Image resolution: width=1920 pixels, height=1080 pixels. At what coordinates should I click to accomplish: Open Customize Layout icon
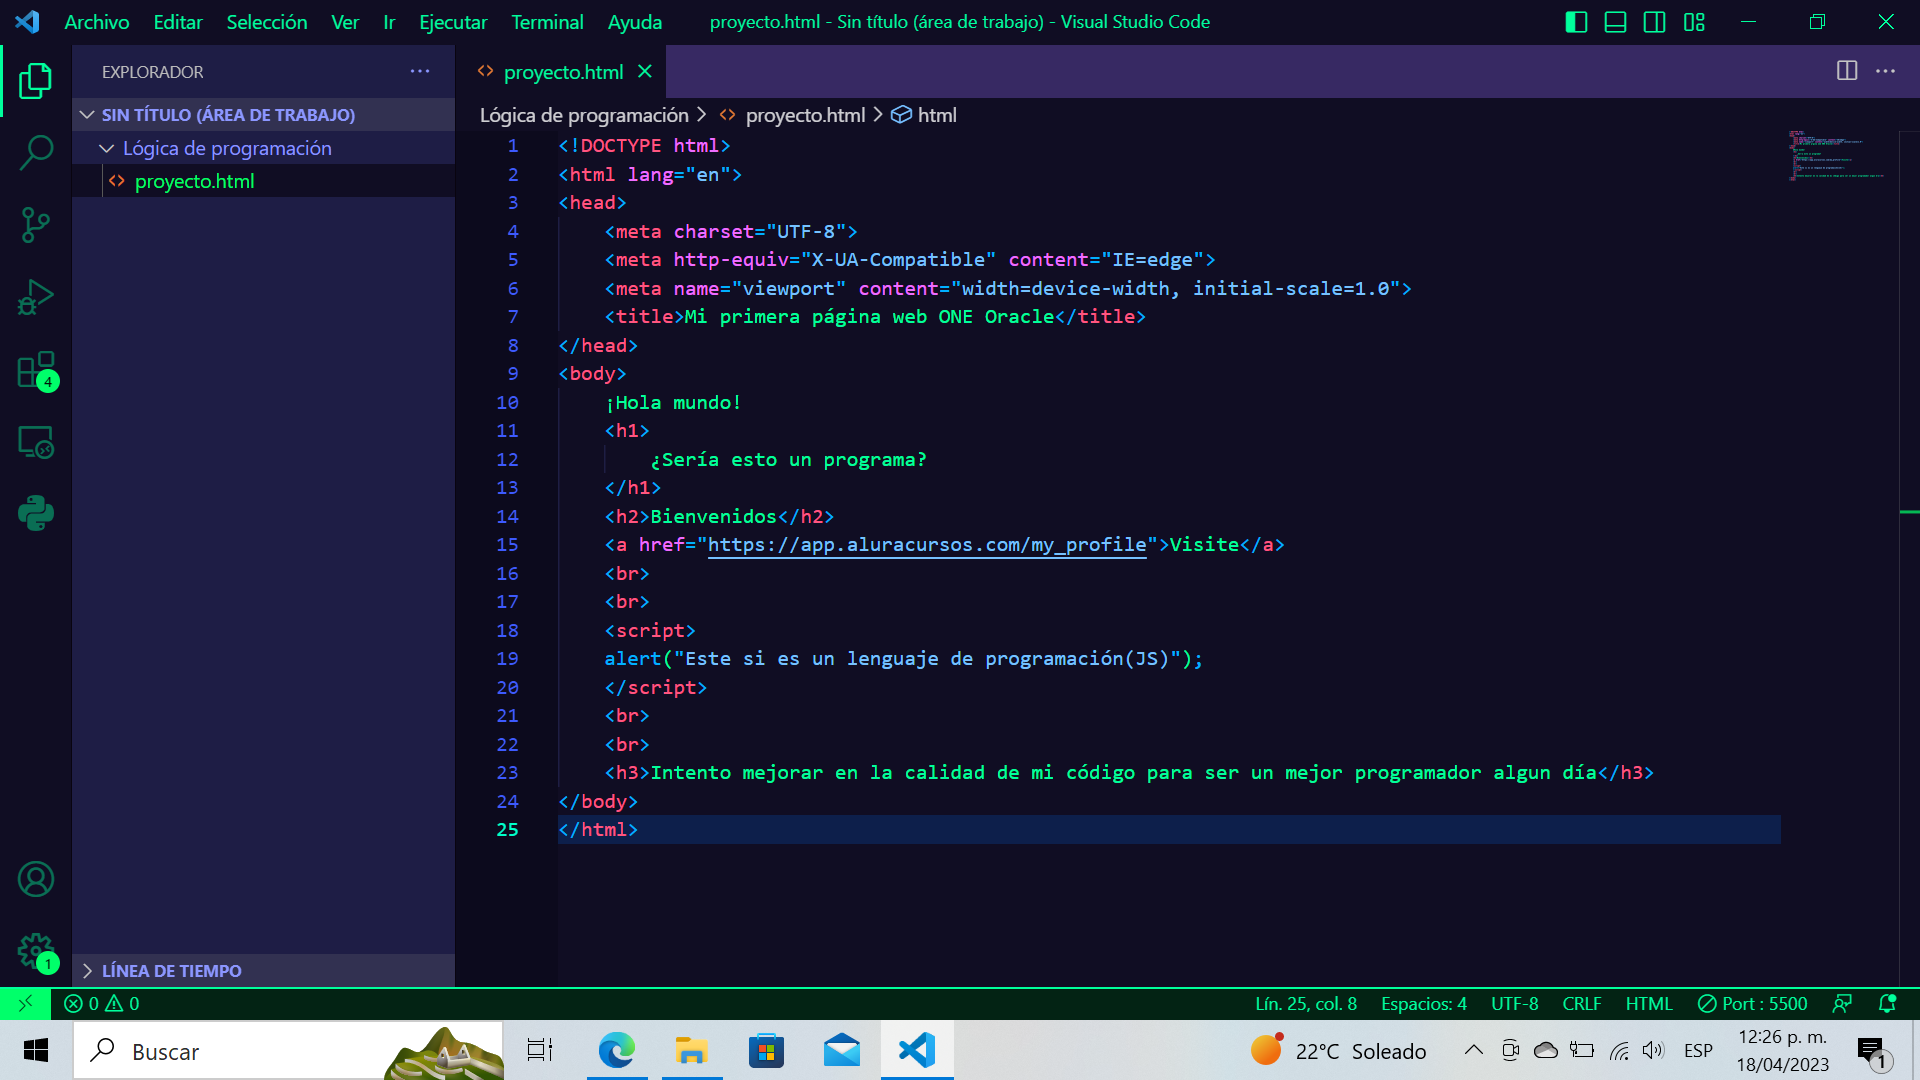tap(1694, 22)
